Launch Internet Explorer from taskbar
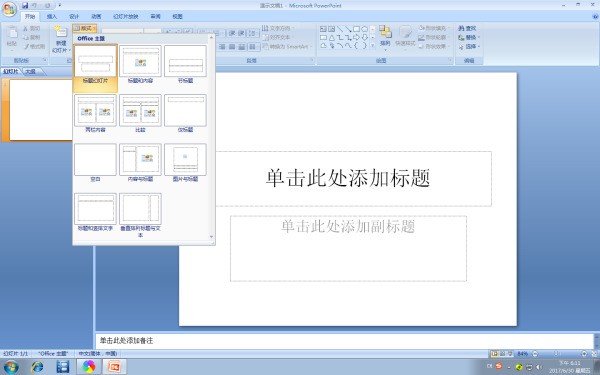This screenshot has height=375, width=600. pos(38,367)
